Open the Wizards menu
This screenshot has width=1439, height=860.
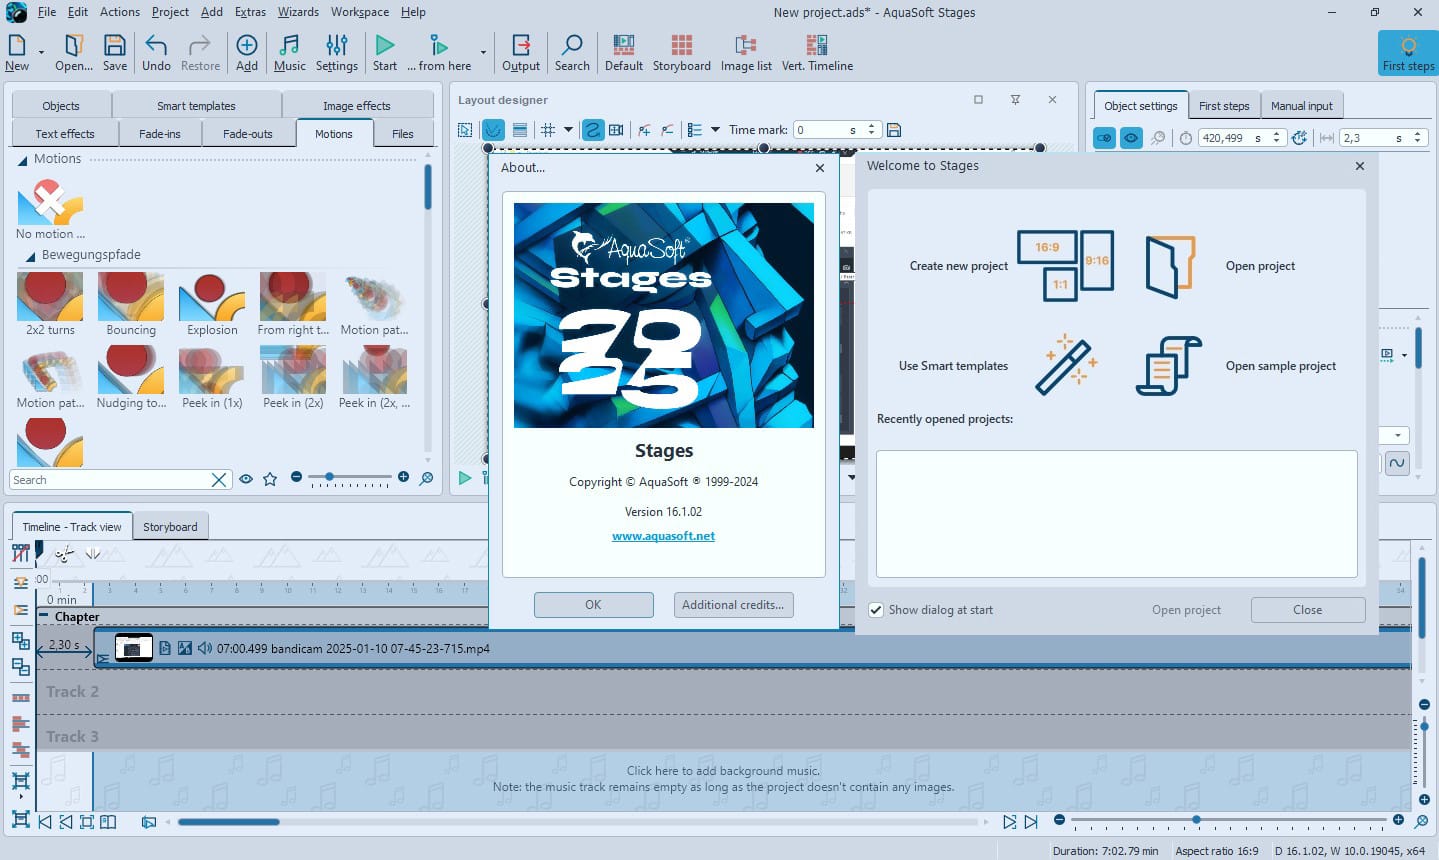click(297, 12)
